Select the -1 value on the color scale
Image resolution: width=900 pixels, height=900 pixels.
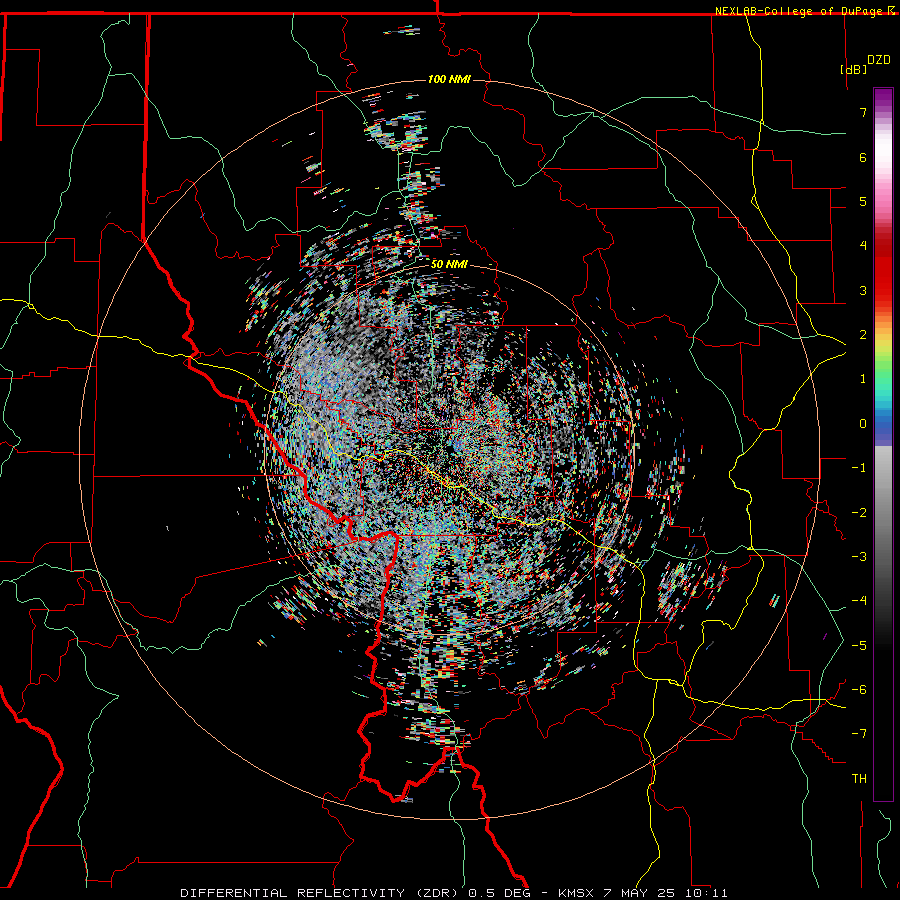[859, 468]
